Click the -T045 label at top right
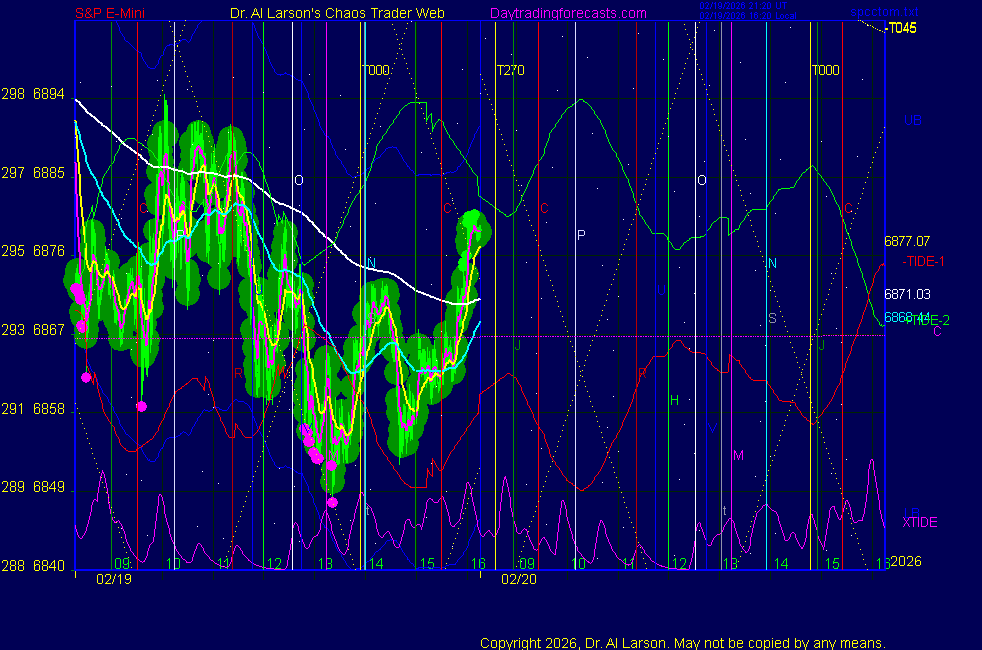982x650 pixels. 901,28
